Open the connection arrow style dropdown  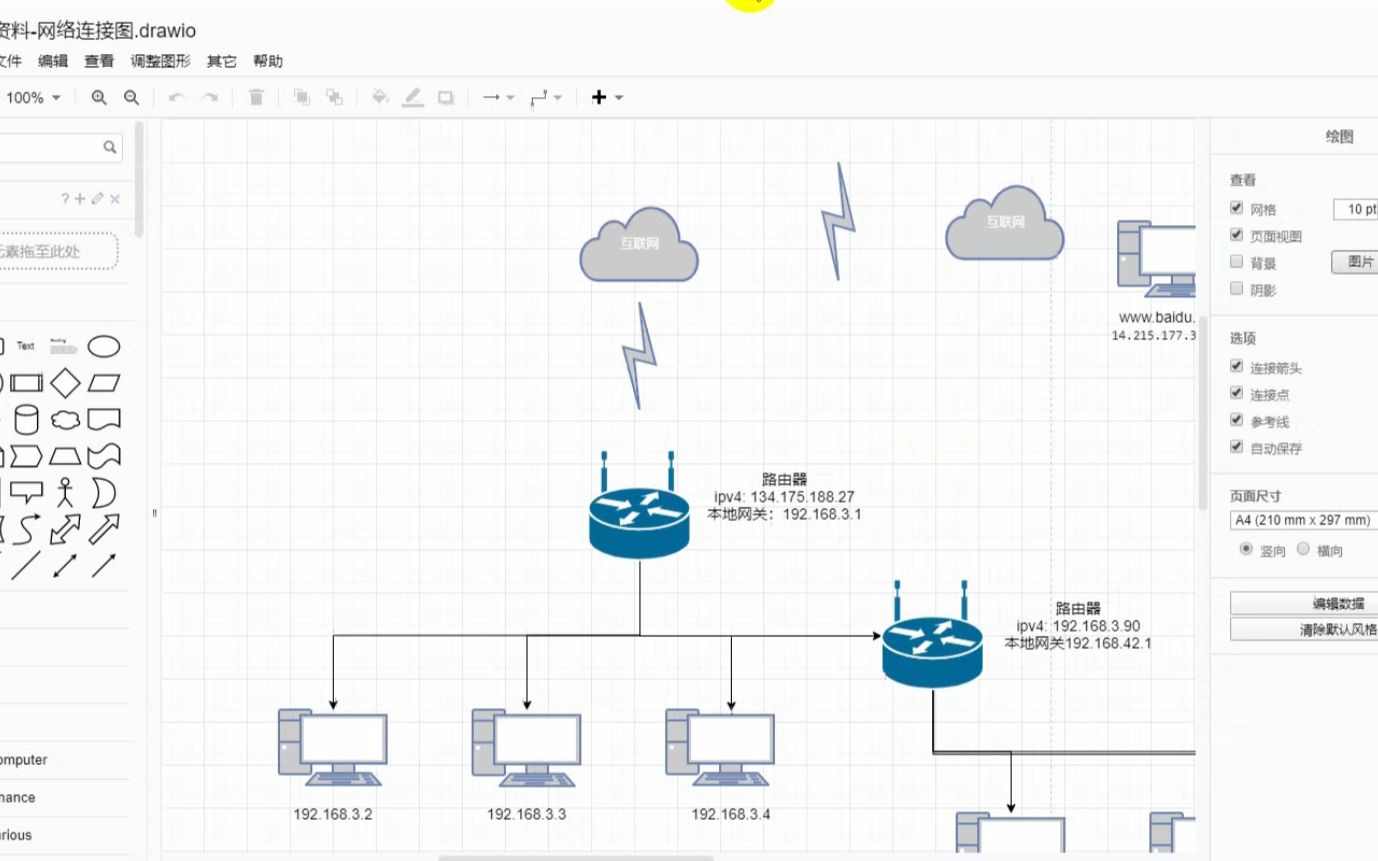(498, 97)
